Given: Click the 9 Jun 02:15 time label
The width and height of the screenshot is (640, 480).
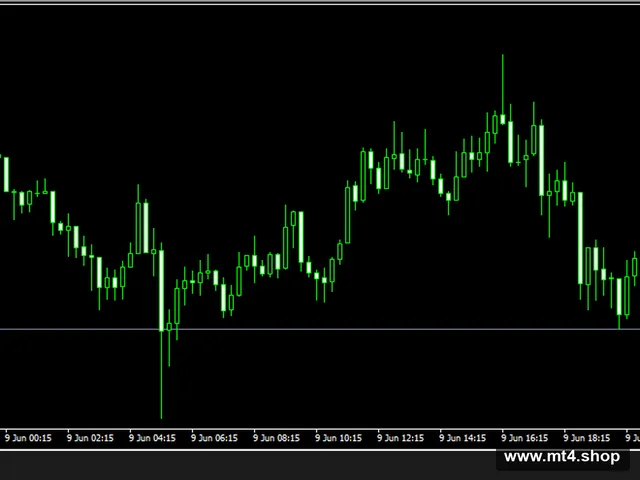Looking at the screenshot, I should pyautogui.click(x=90, y=438).
